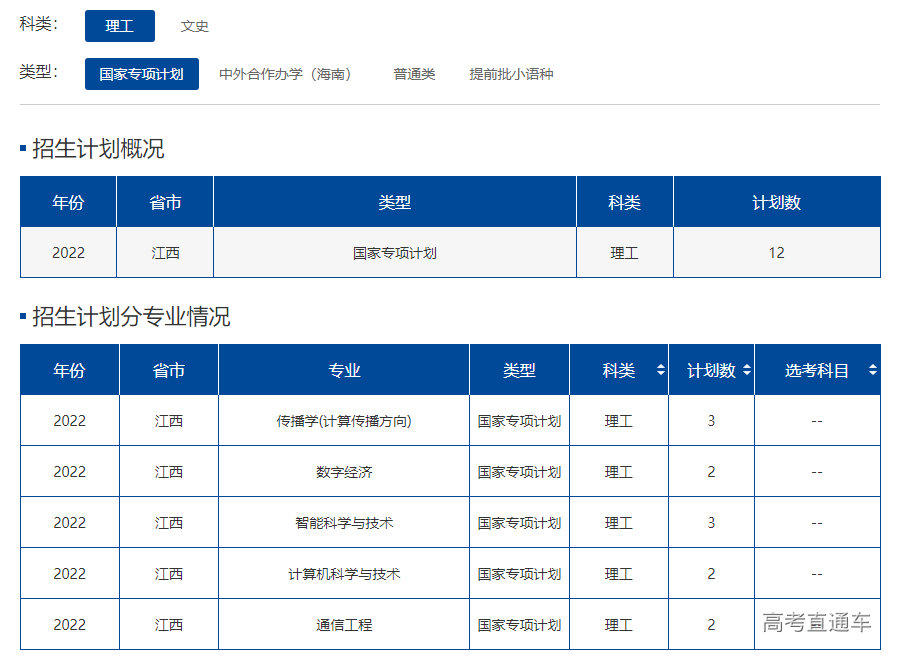The width and height of the screenshot is (900, 662).
Task: Select the 提前批小语种 type
Action: click(x=511, y=74)
